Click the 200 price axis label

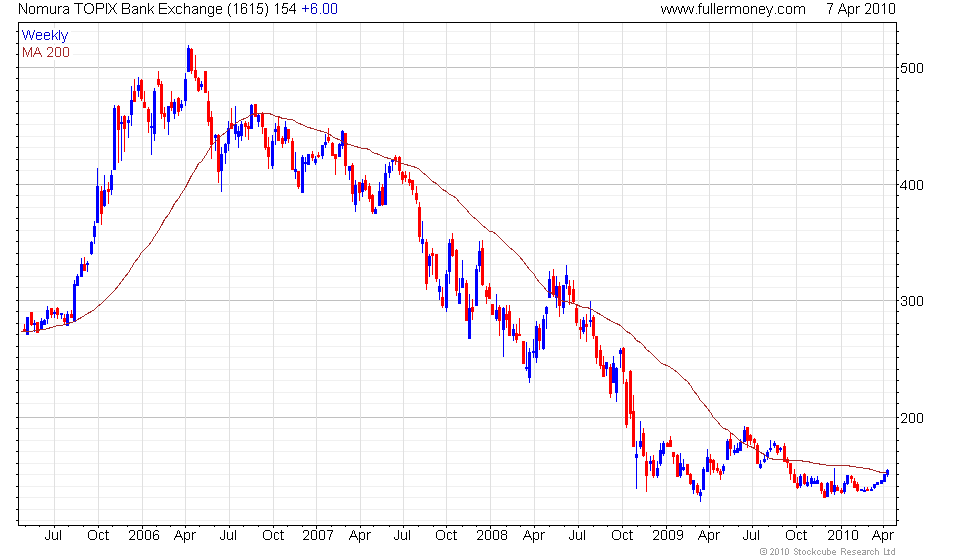[912, 418]
